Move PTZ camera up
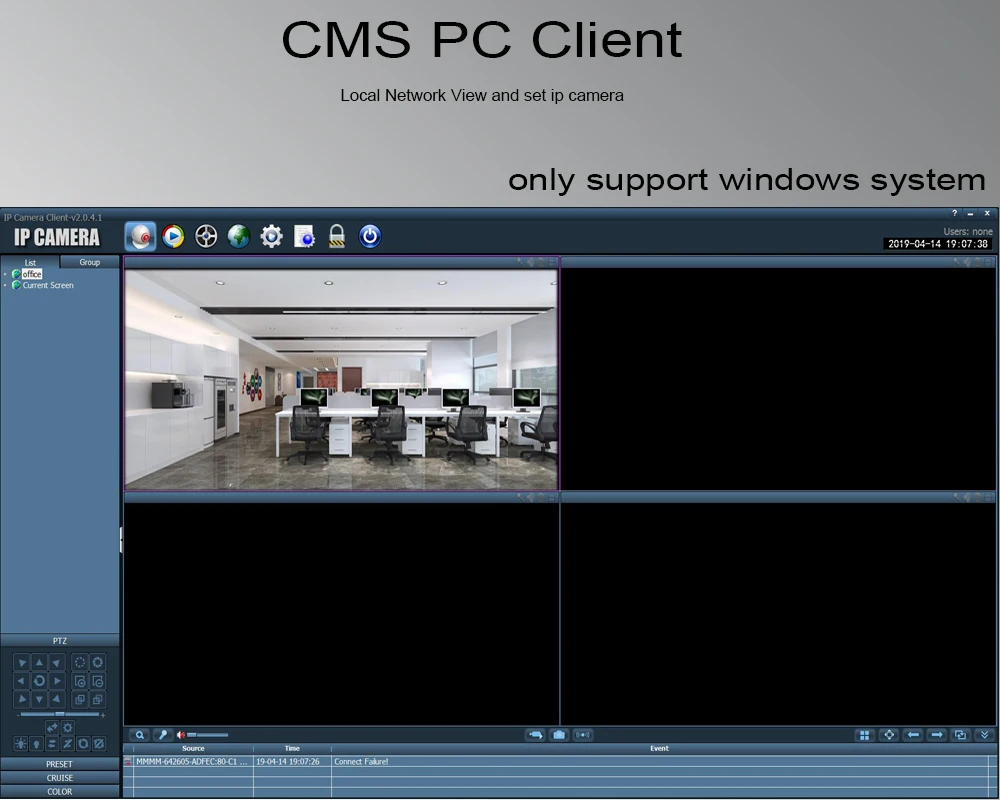This screenshot has width=1000, height=800. click(39, 663)
